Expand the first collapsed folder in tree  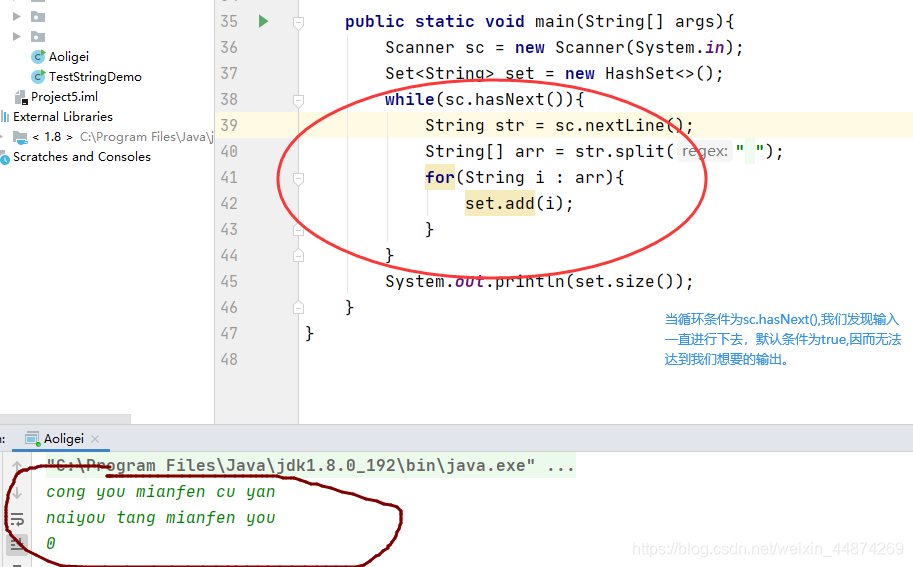[x=17, y=16]
